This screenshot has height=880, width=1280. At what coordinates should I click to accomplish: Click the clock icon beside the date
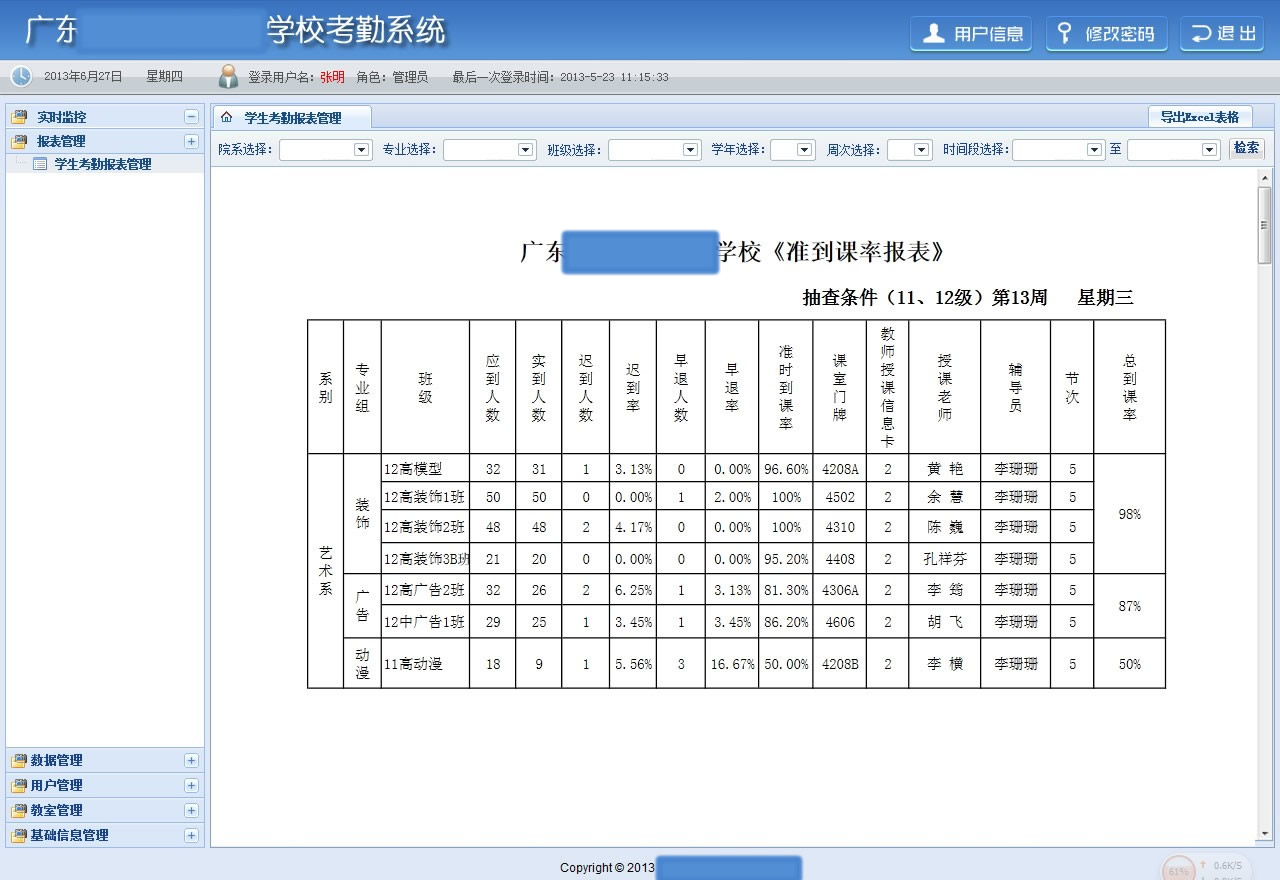[x=21, y=76]
